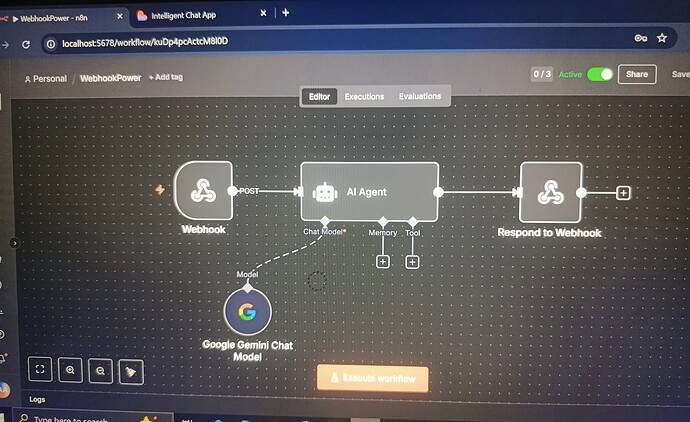Click the AI Agent output handle
This screenshot has width=690, height=422.
click(x=438, y=192)
